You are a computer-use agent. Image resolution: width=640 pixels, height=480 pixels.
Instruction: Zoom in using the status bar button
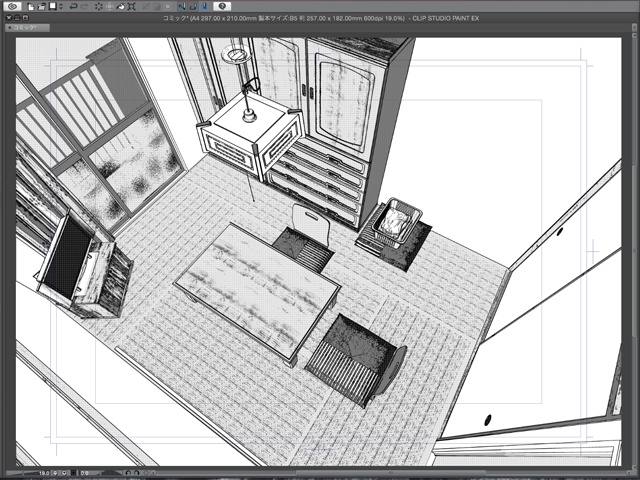64,473
